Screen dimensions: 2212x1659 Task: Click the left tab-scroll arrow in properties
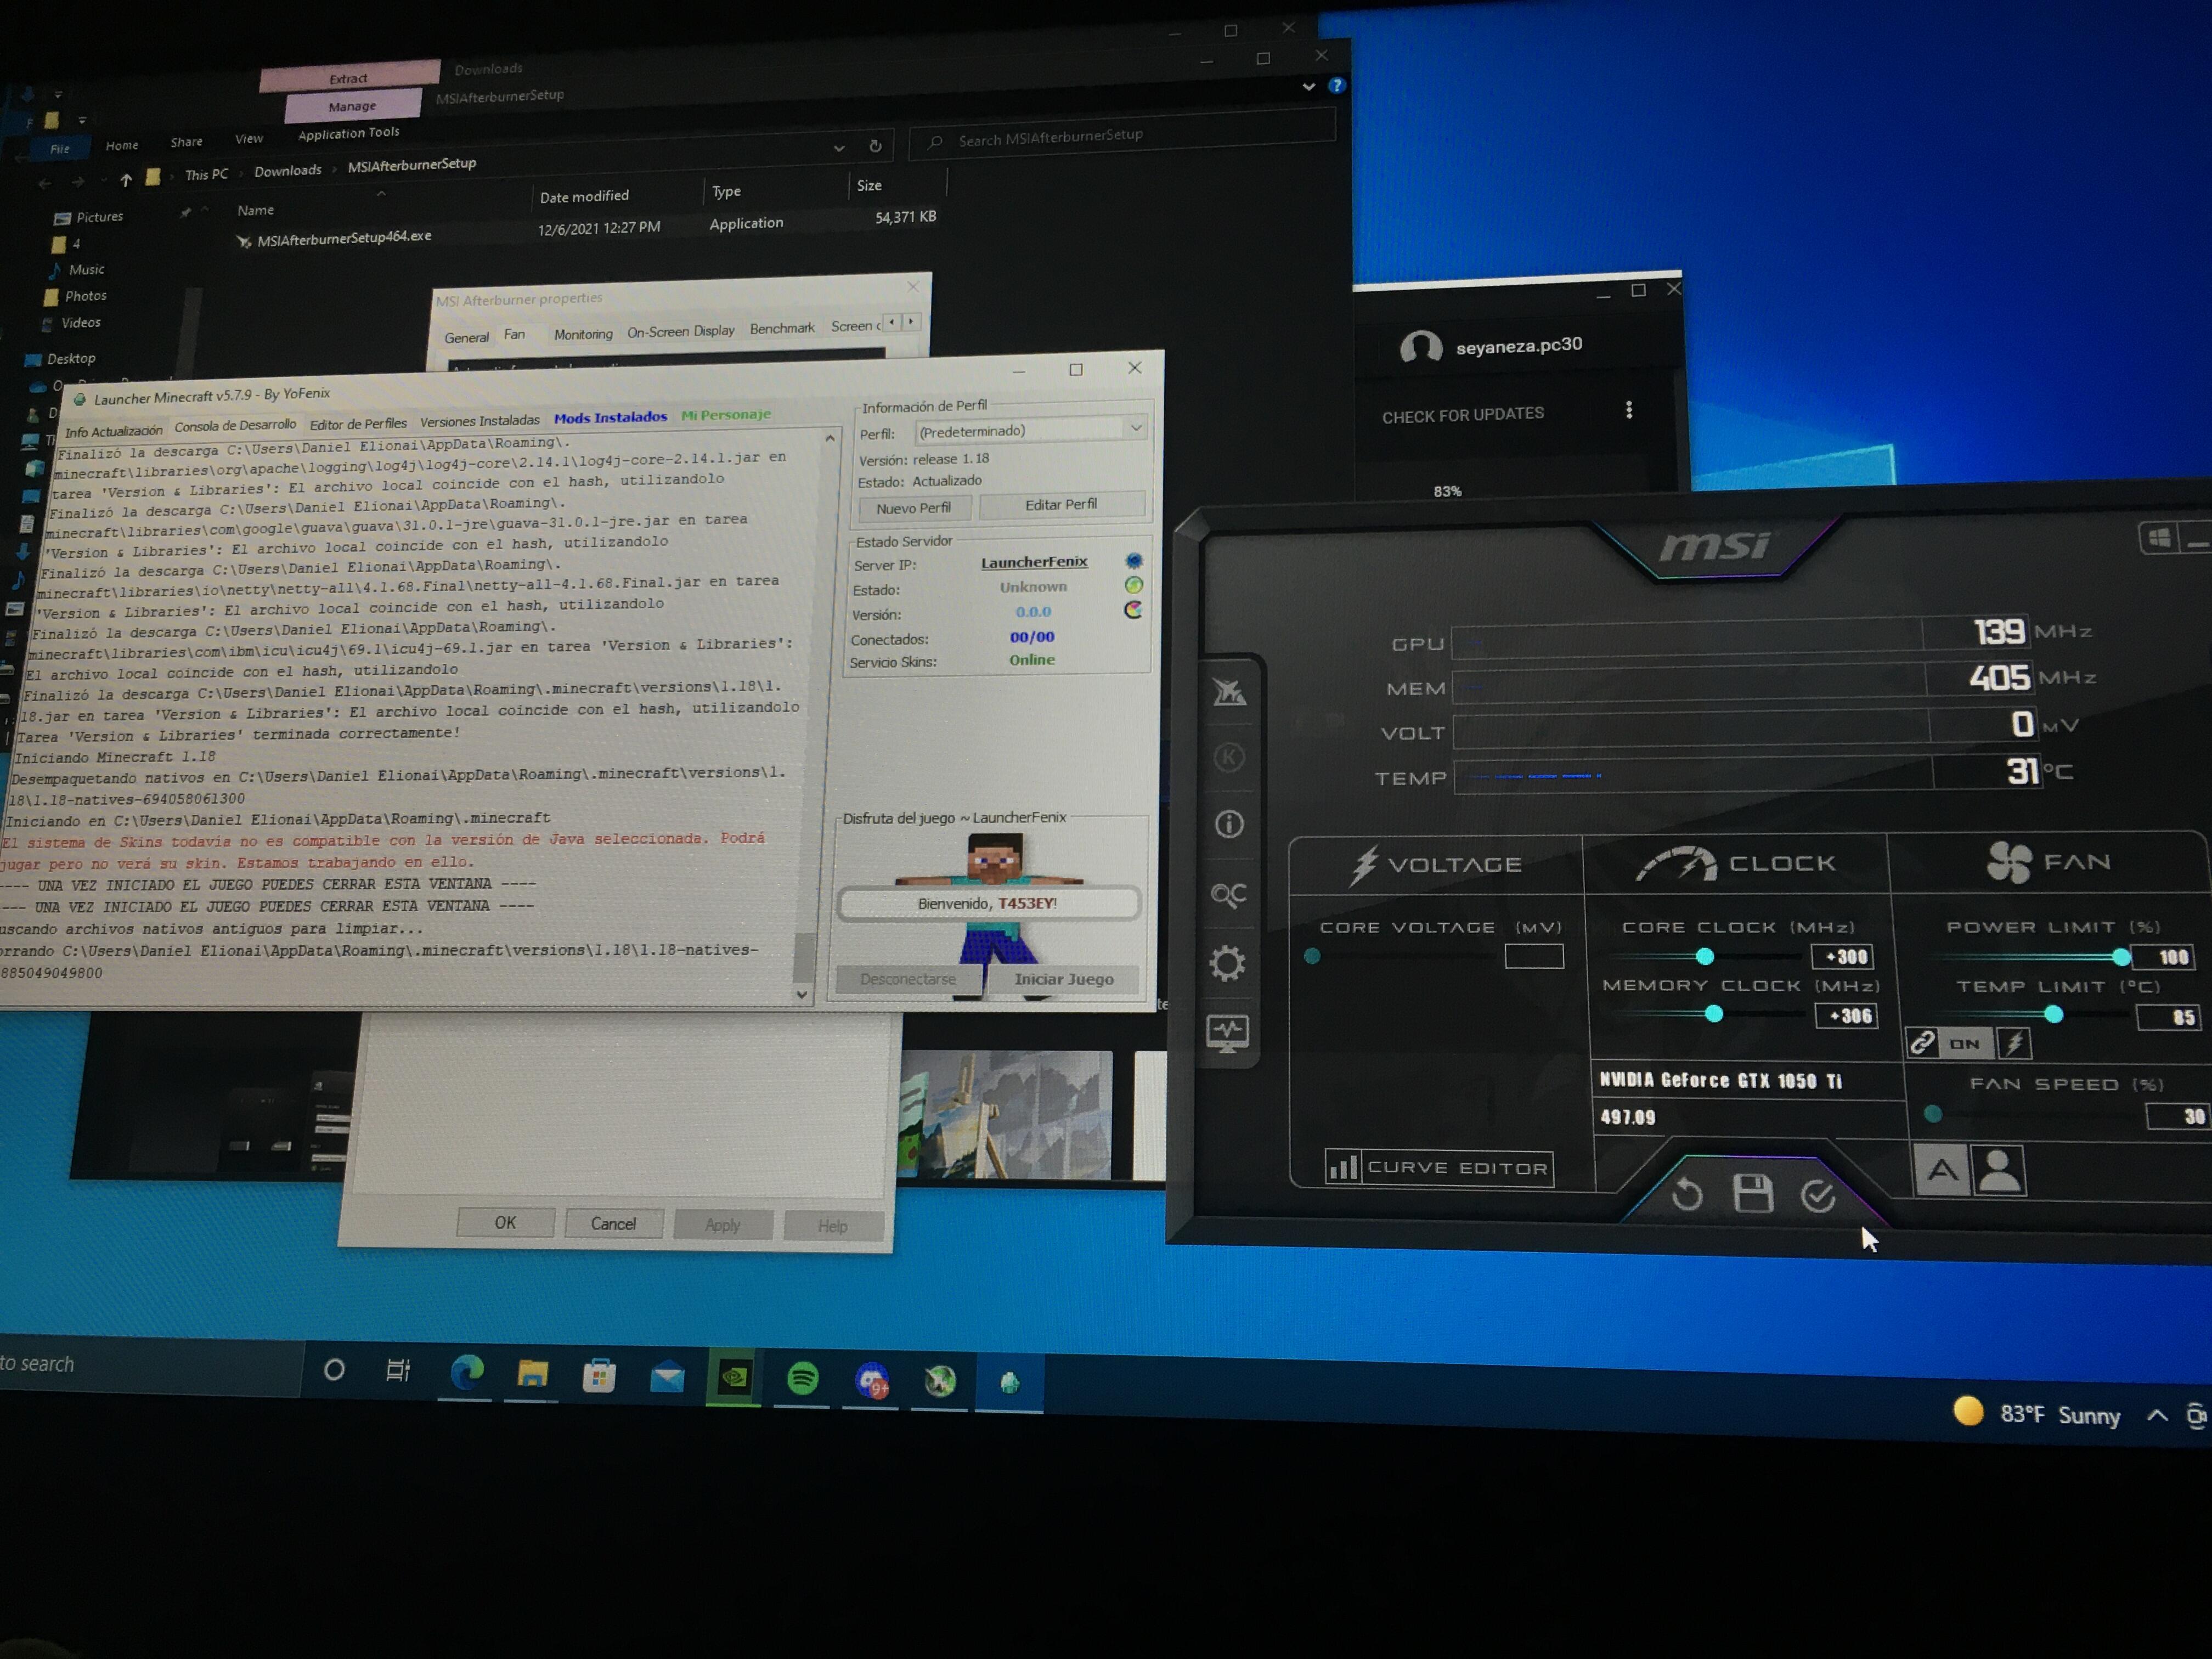click(x=892, y=321)
